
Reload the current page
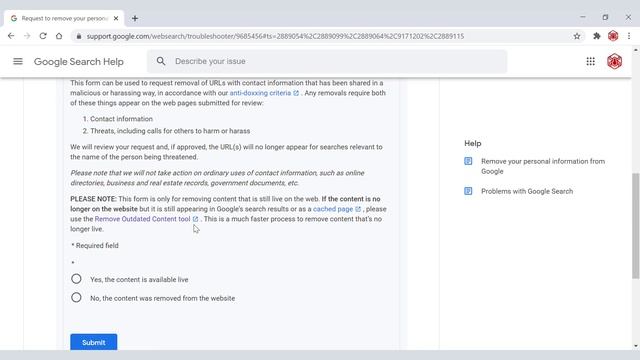[43, 36]
